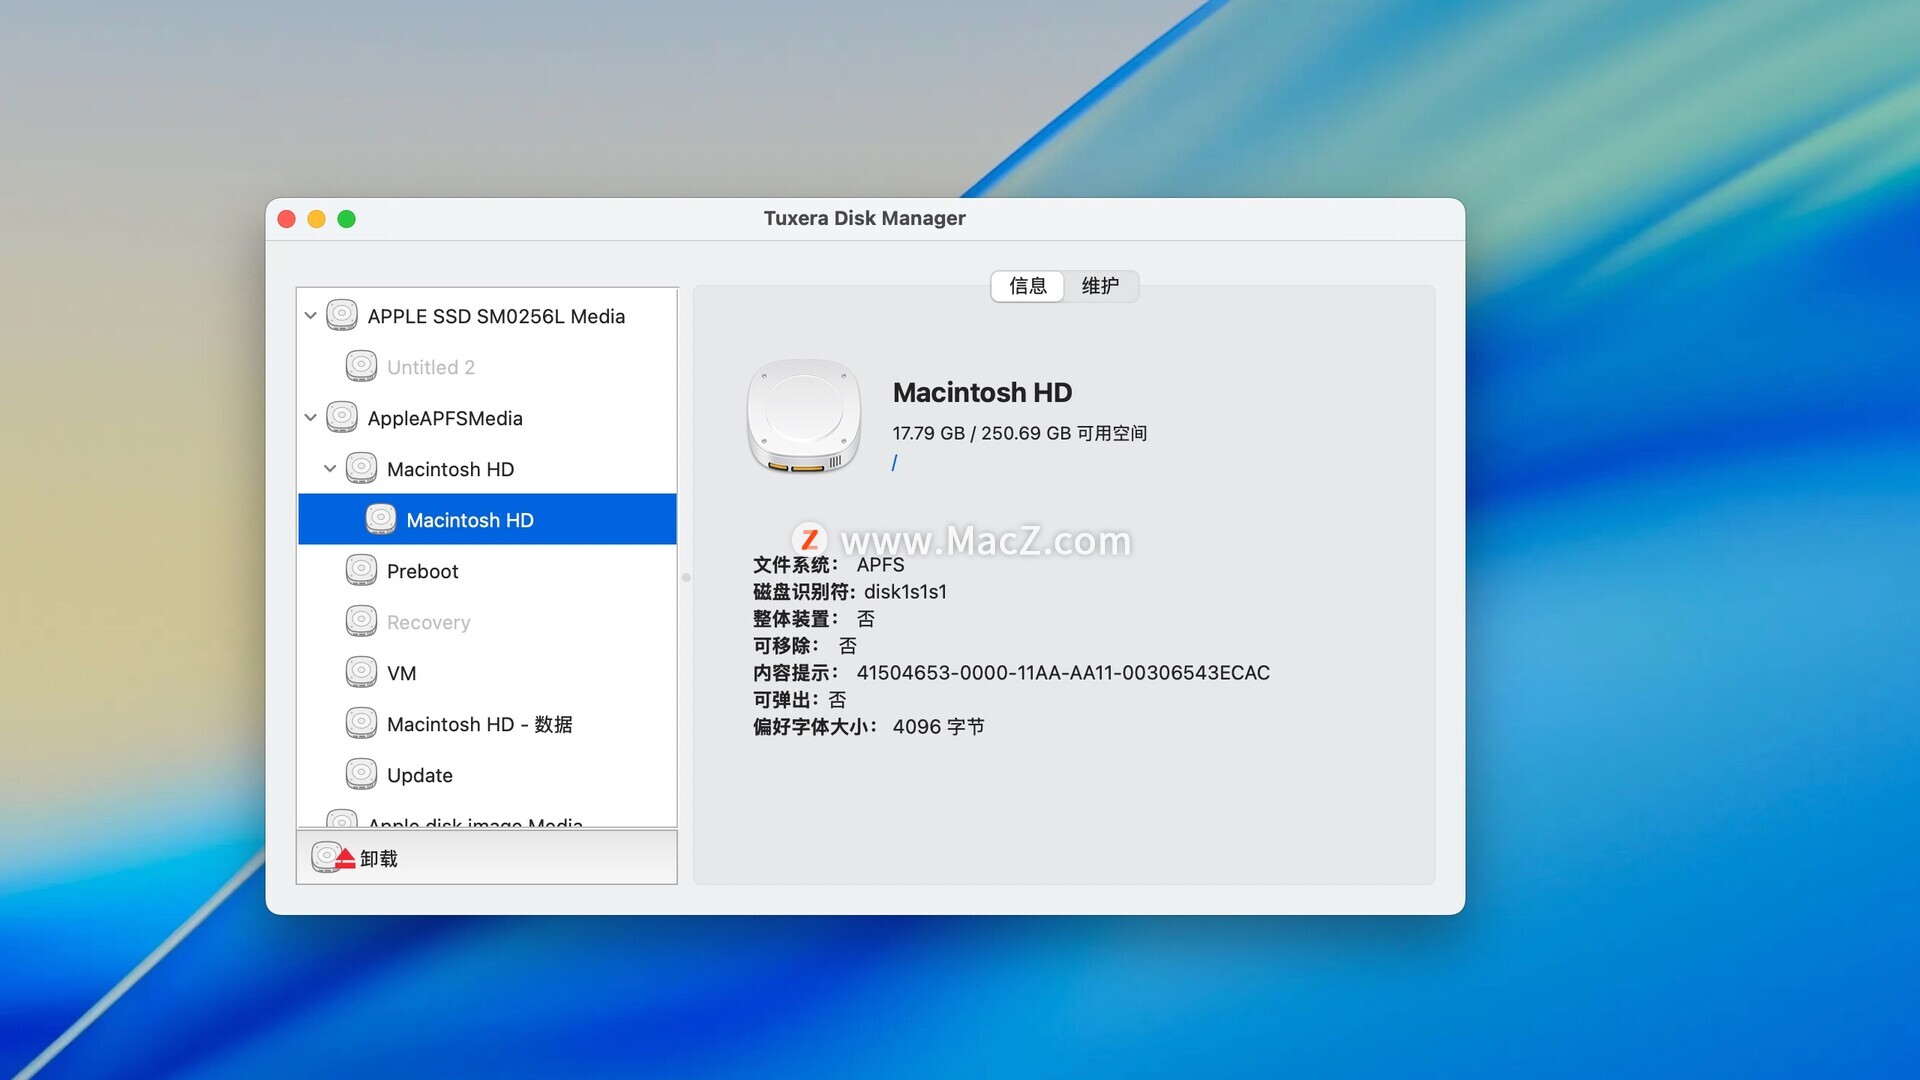1920x1080 pixels.
Task: Click the highlighted Macintosh HD volume icon
Action: point(381,519)
